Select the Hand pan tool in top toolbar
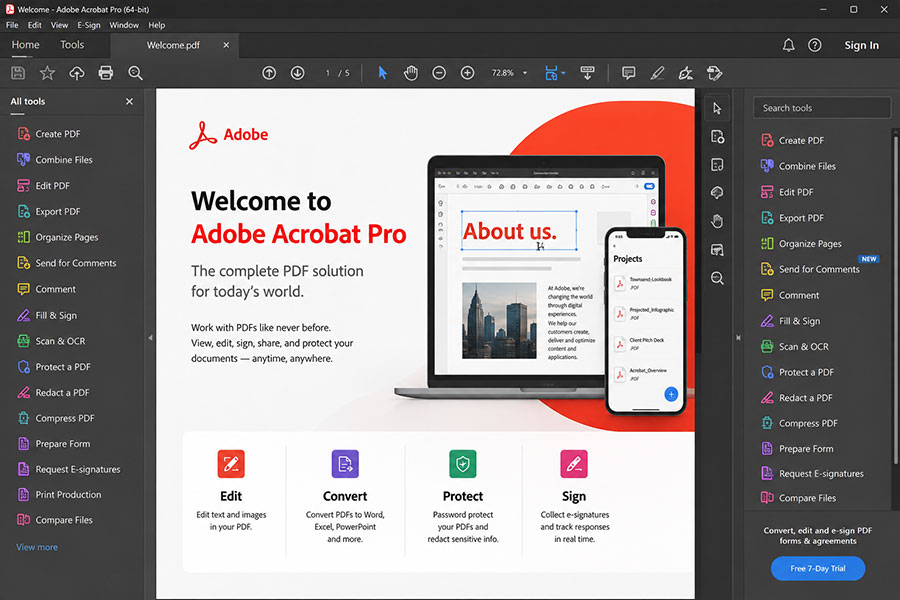This screenshot has height=600, width=900. [410, 73]
